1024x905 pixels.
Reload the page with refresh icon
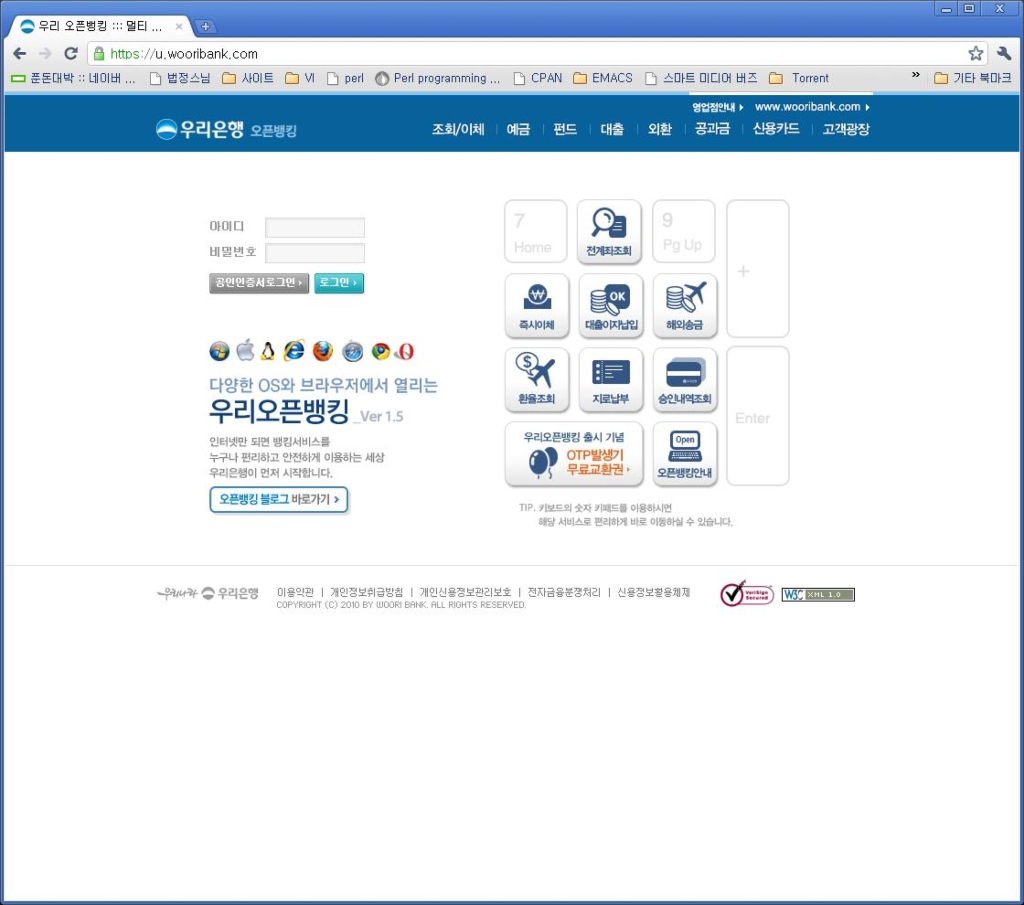(71, 54)
